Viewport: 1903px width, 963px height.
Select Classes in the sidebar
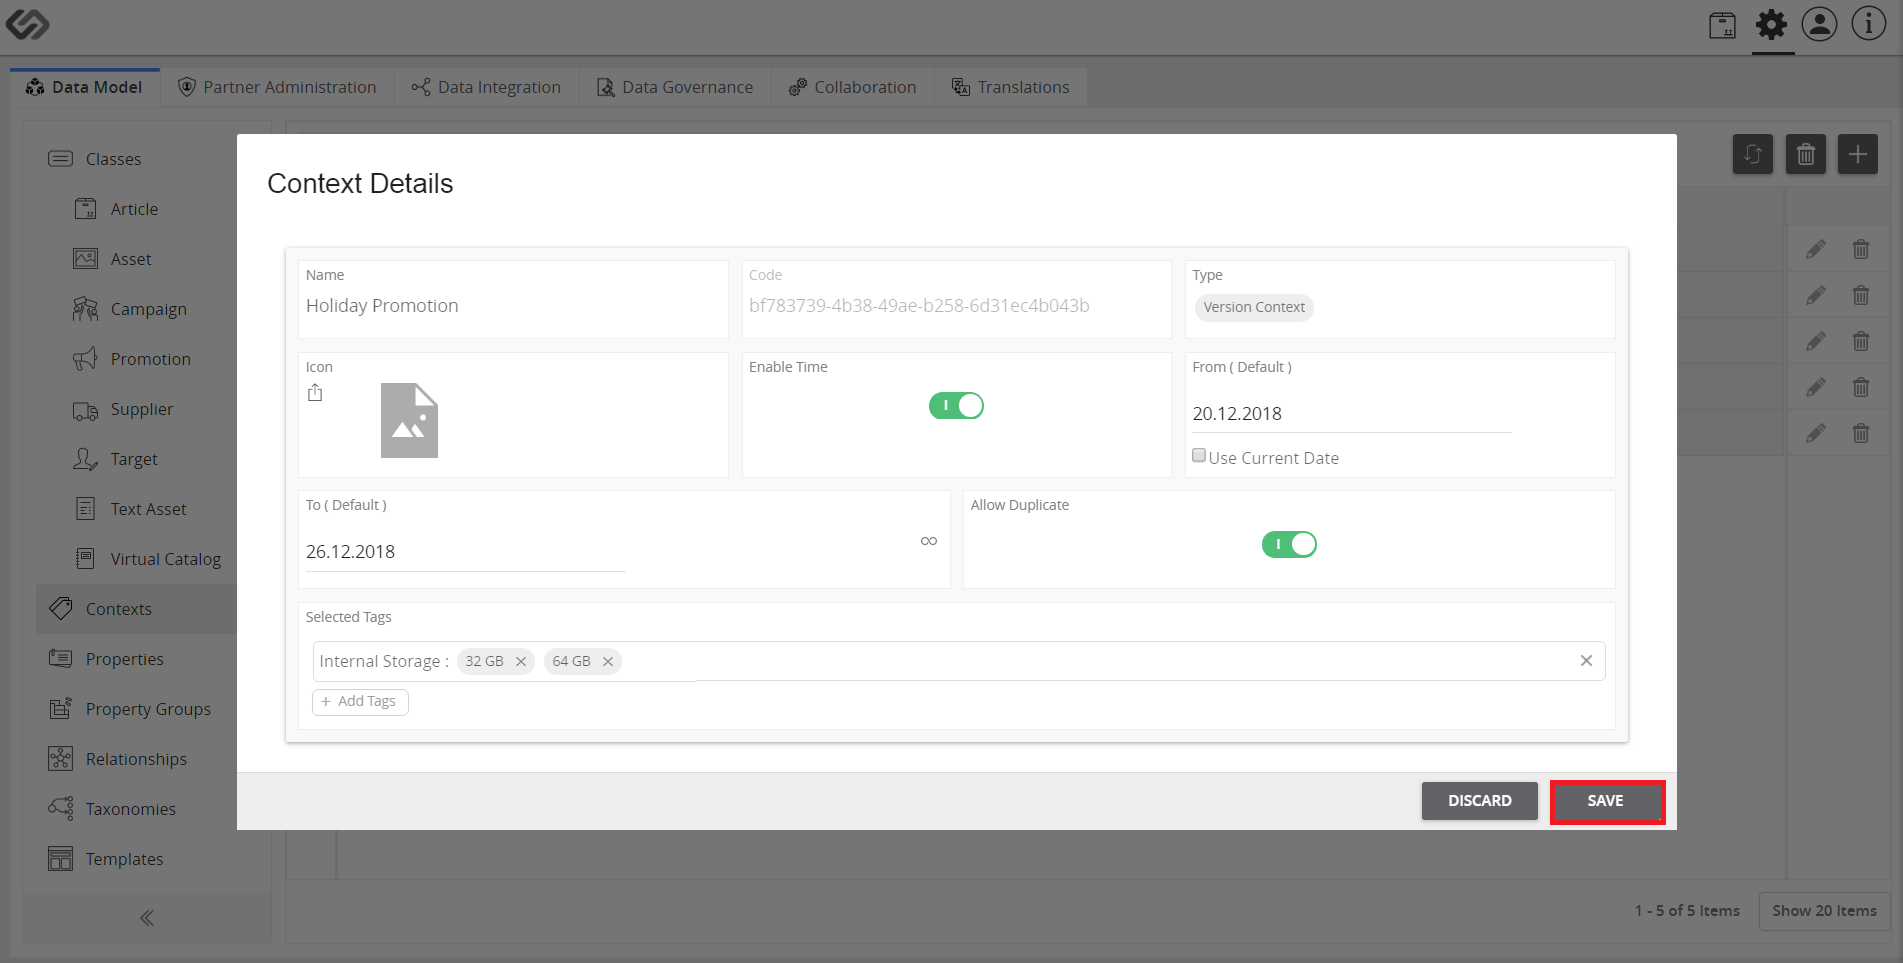coord(136,159)
